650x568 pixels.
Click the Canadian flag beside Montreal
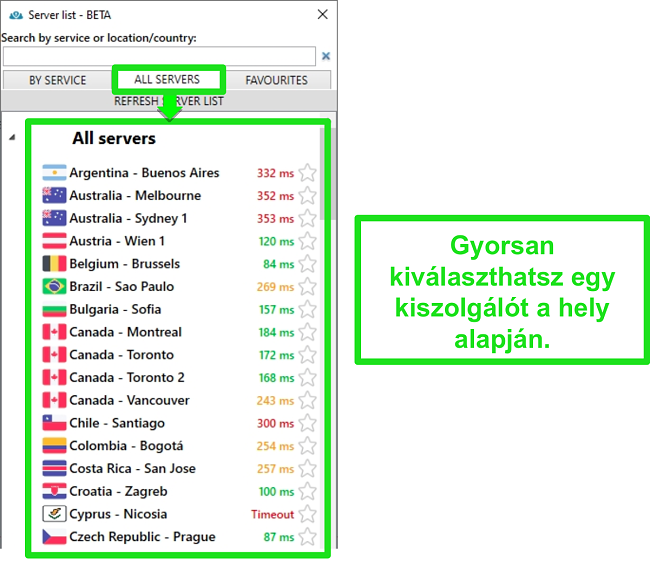54,332
